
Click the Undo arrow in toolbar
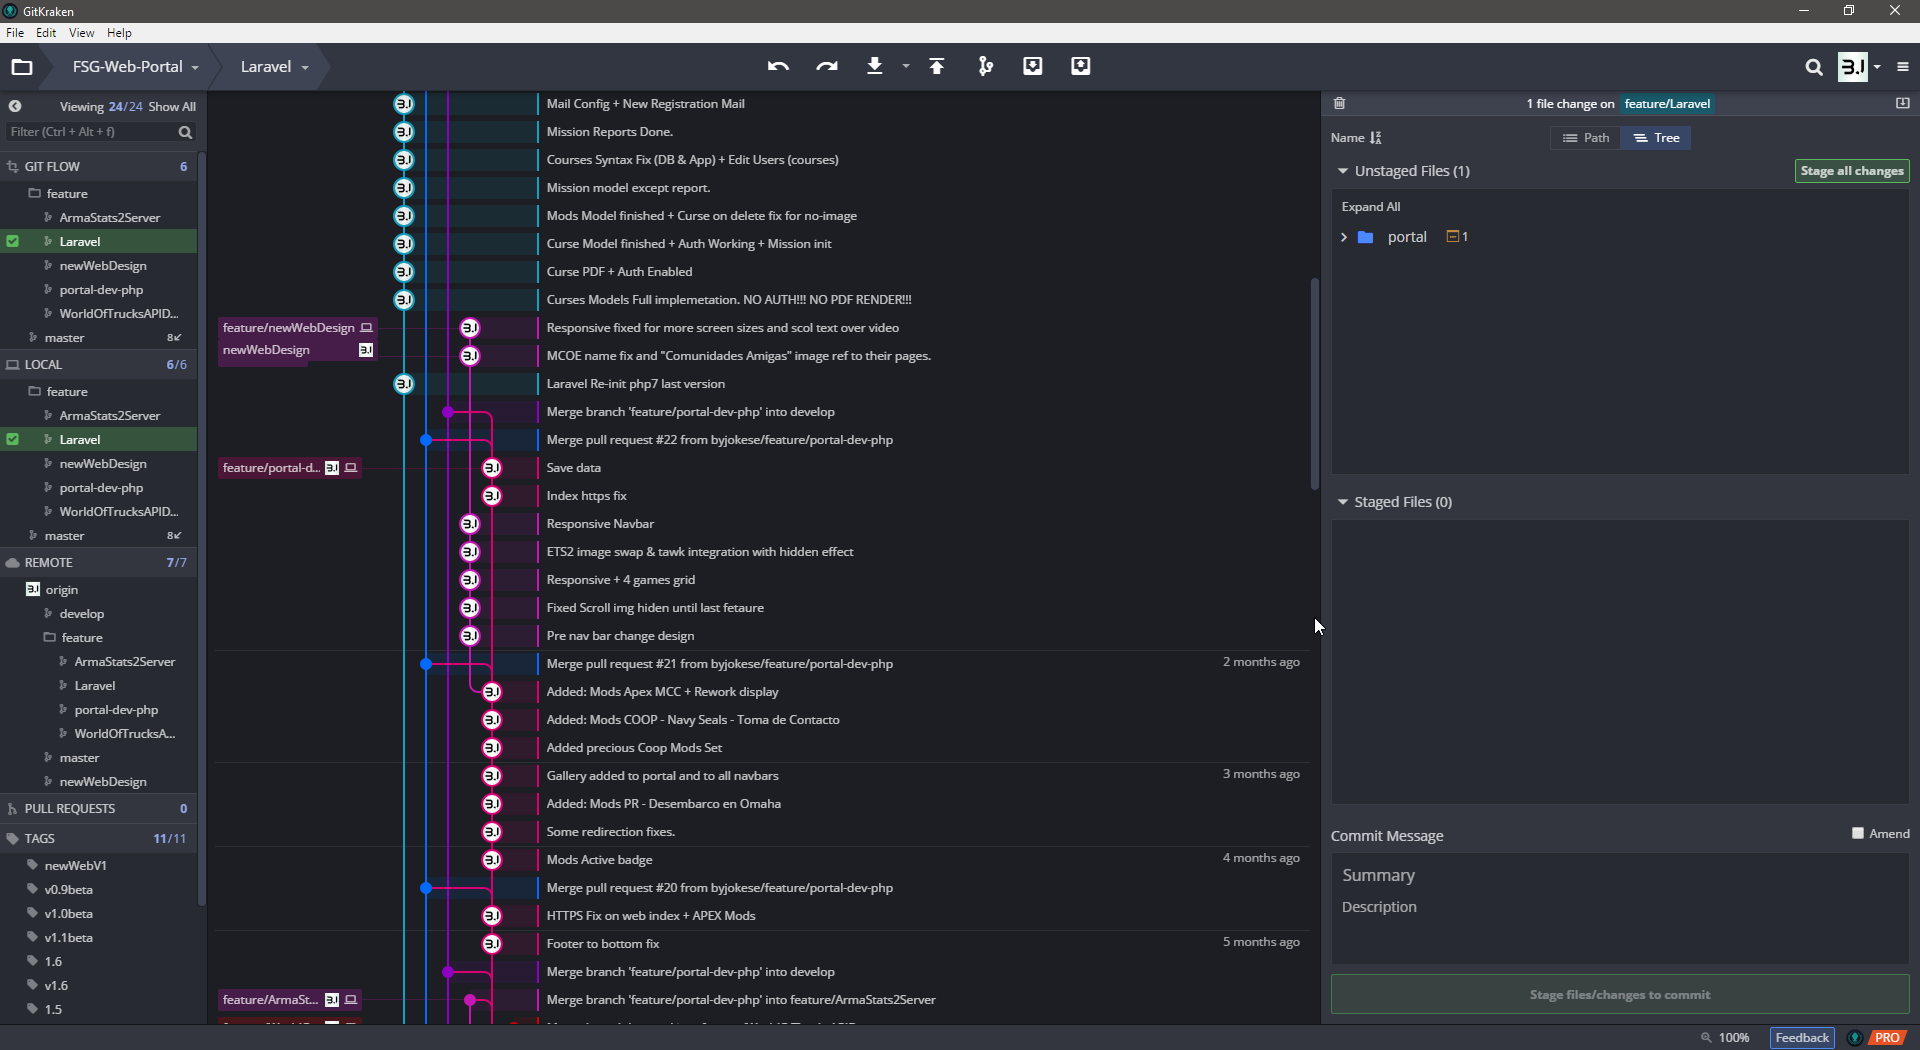click(778, 66)
